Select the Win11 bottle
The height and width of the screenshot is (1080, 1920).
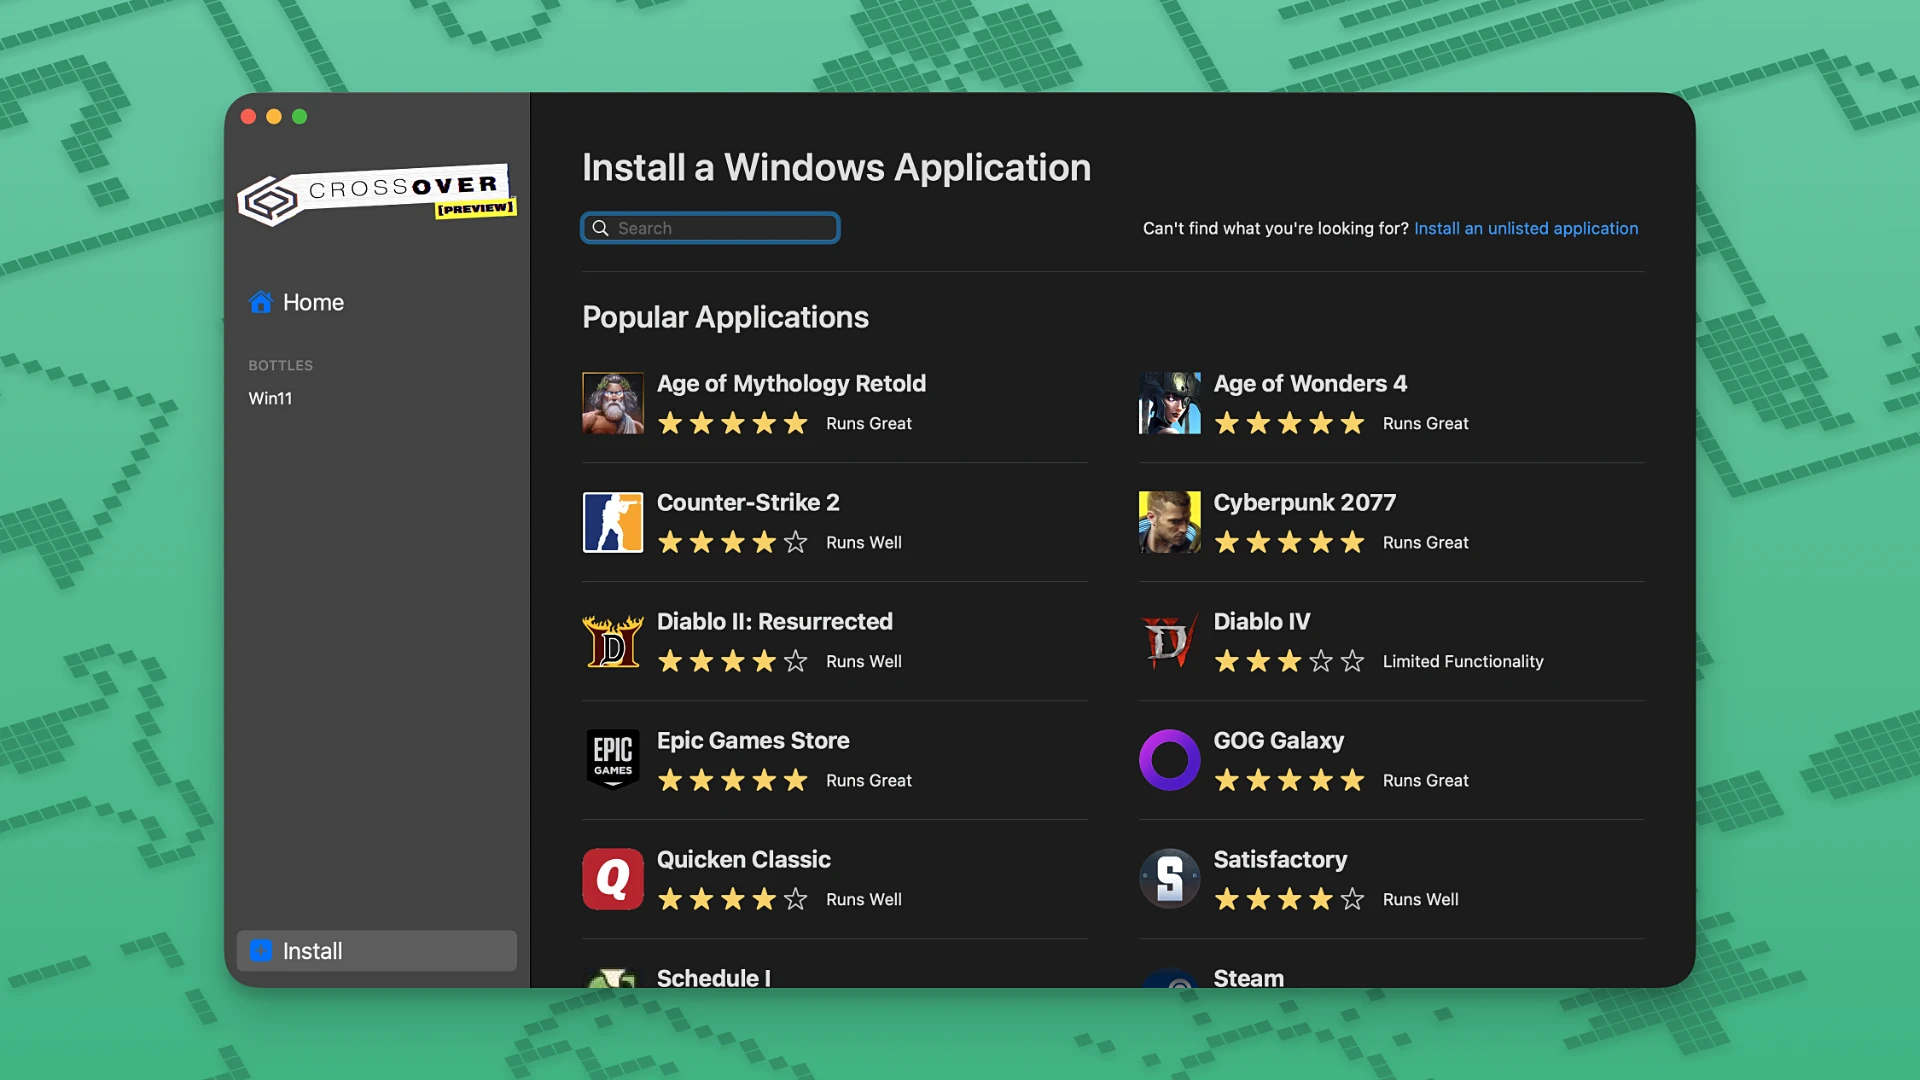(270, 398)
